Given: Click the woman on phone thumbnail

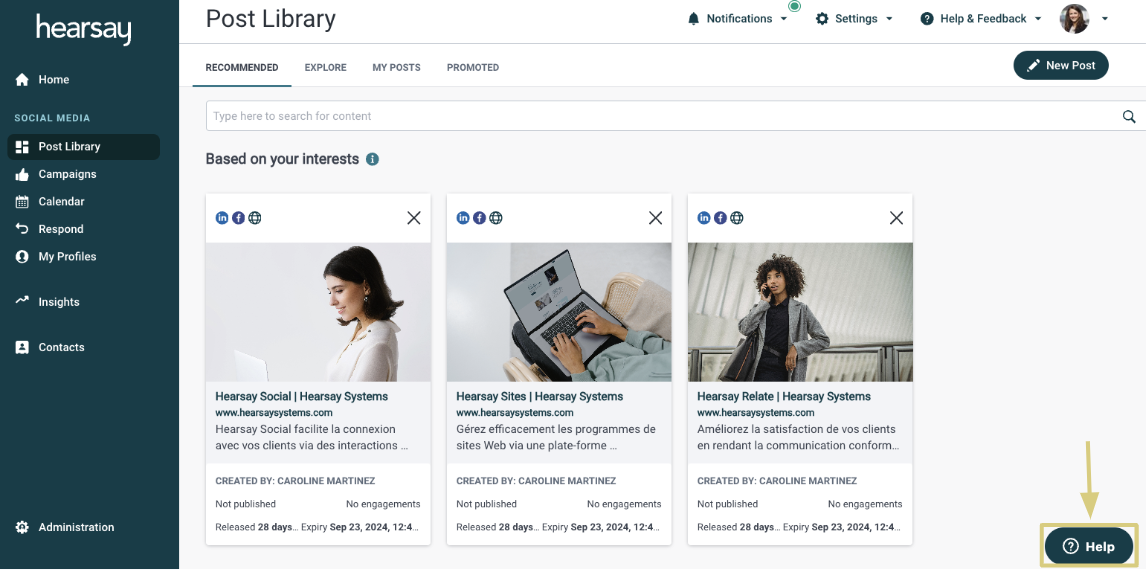Looking at the screenshot, I should 800,312.
